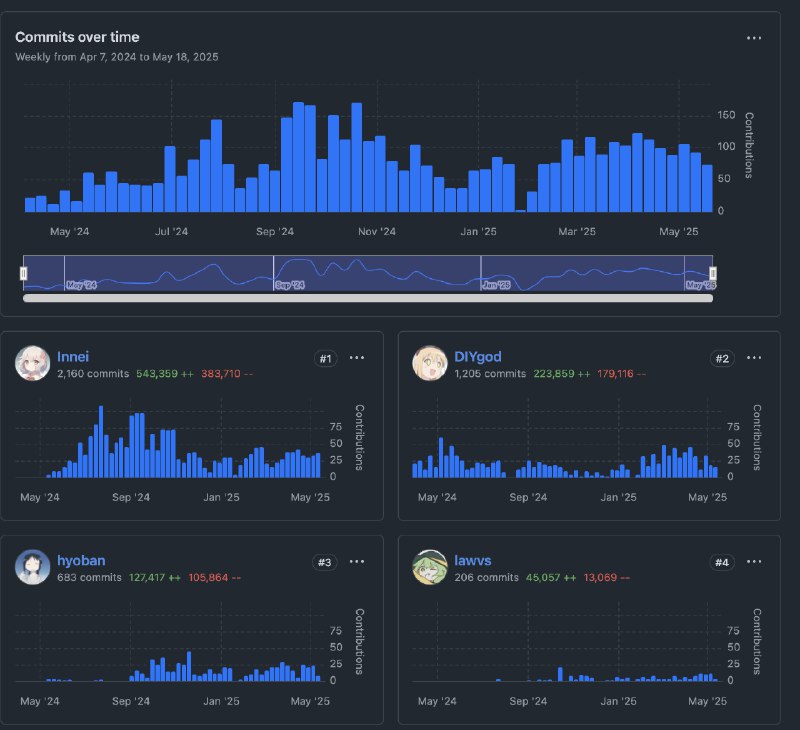Click the #1 rank badge on Innei's card
This screenshot has height=730, width=800.
(324, 358)
